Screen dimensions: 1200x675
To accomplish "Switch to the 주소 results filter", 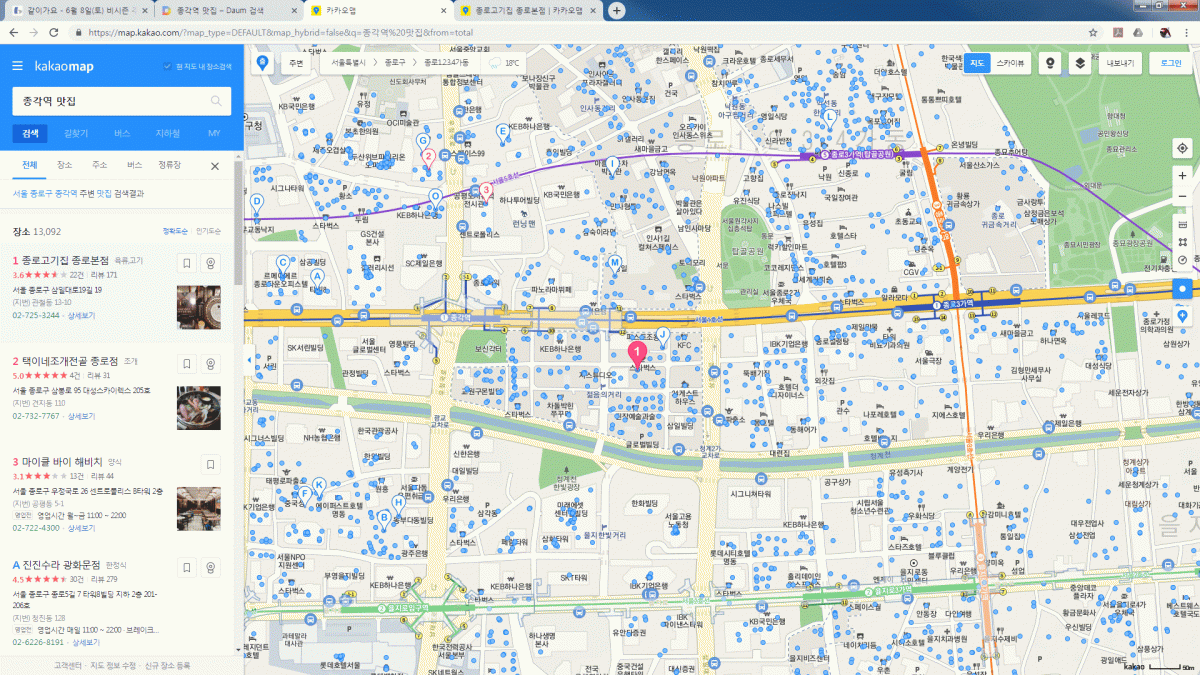I will (99, 165).
